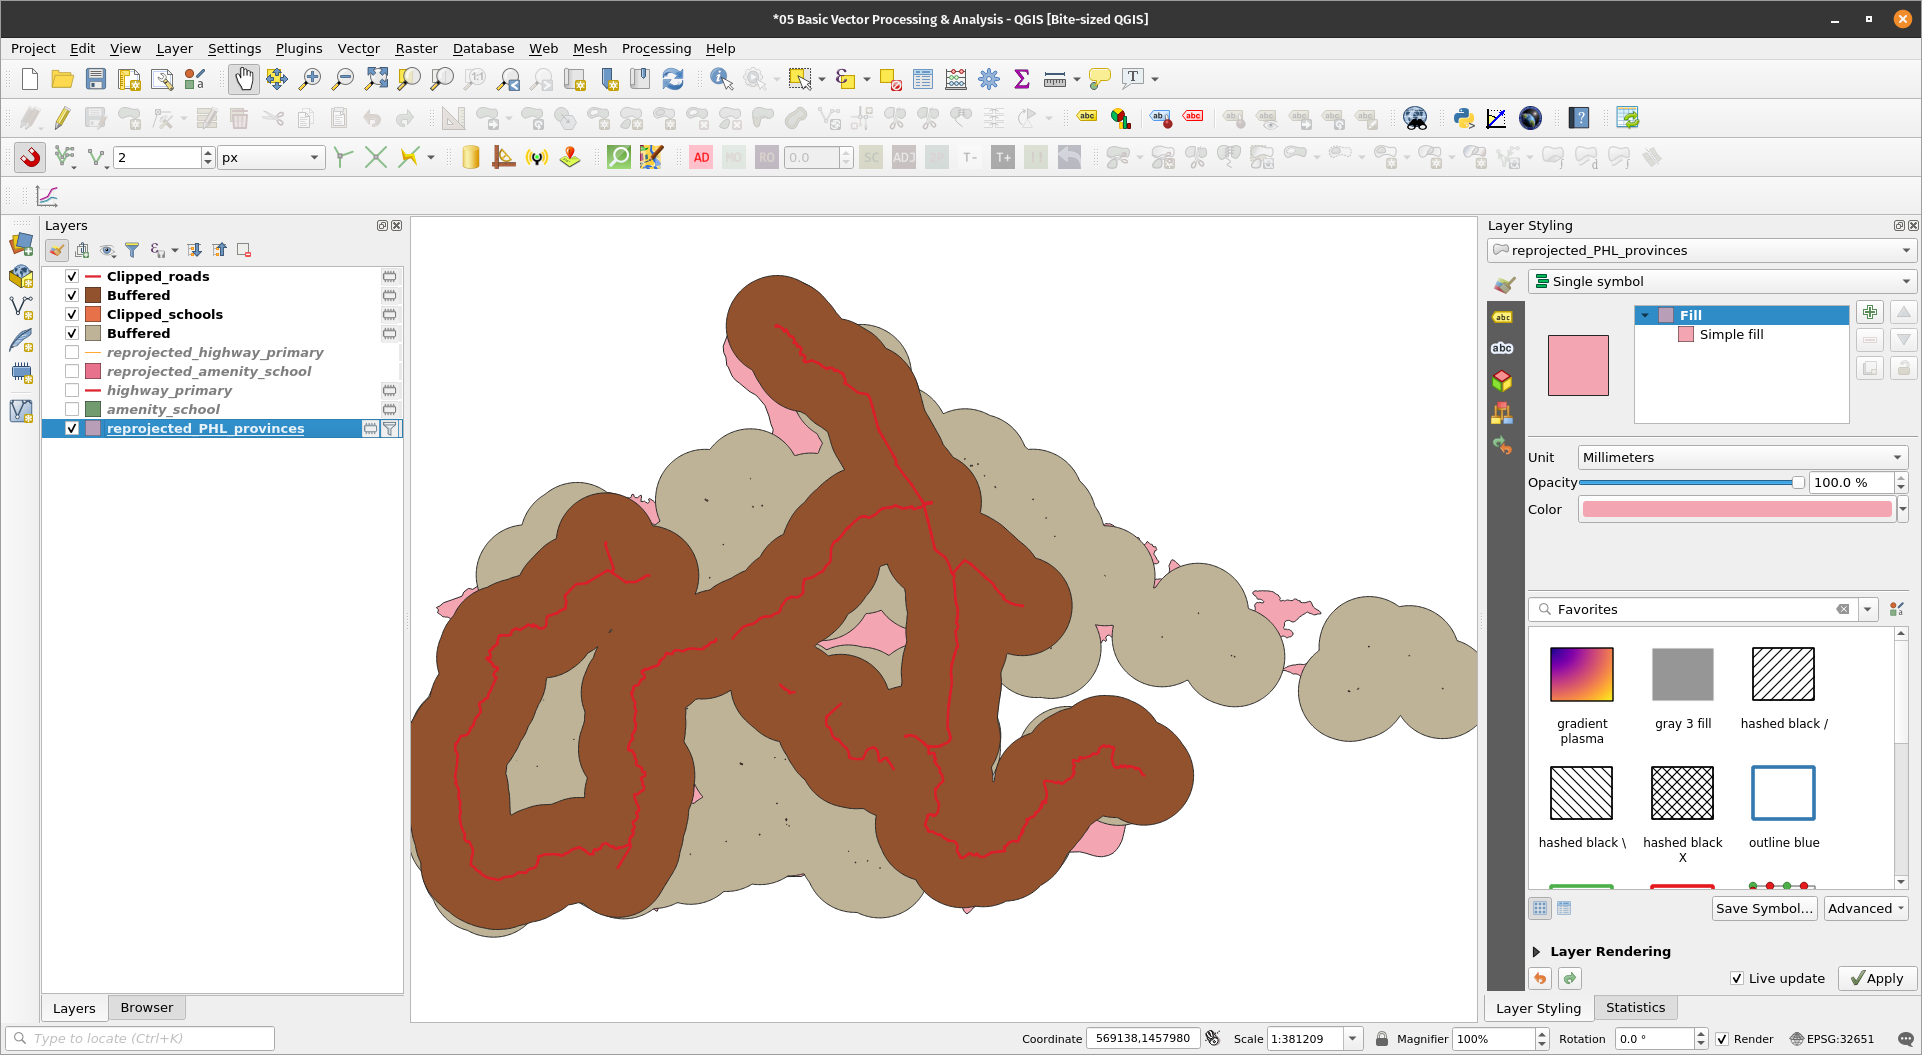This screenshot has height=1055, width=1922.
Task: Hide the Clipped_roads layer
Action: click(x=72, y=276)
